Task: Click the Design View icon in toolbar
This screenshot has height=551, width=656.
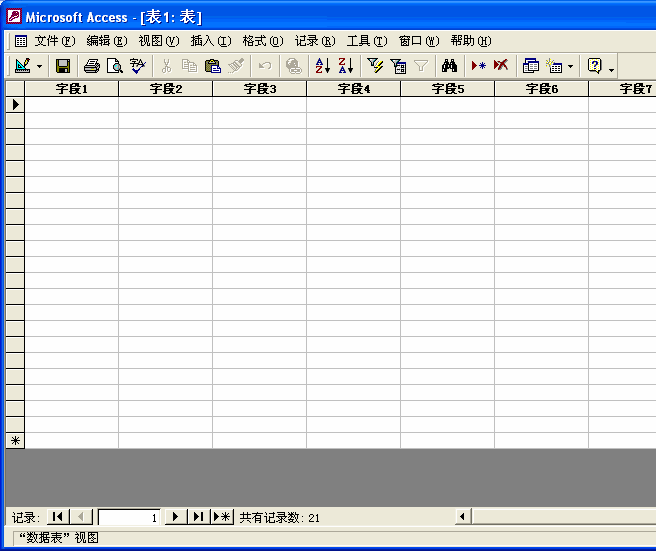Action: pos(23,66)
